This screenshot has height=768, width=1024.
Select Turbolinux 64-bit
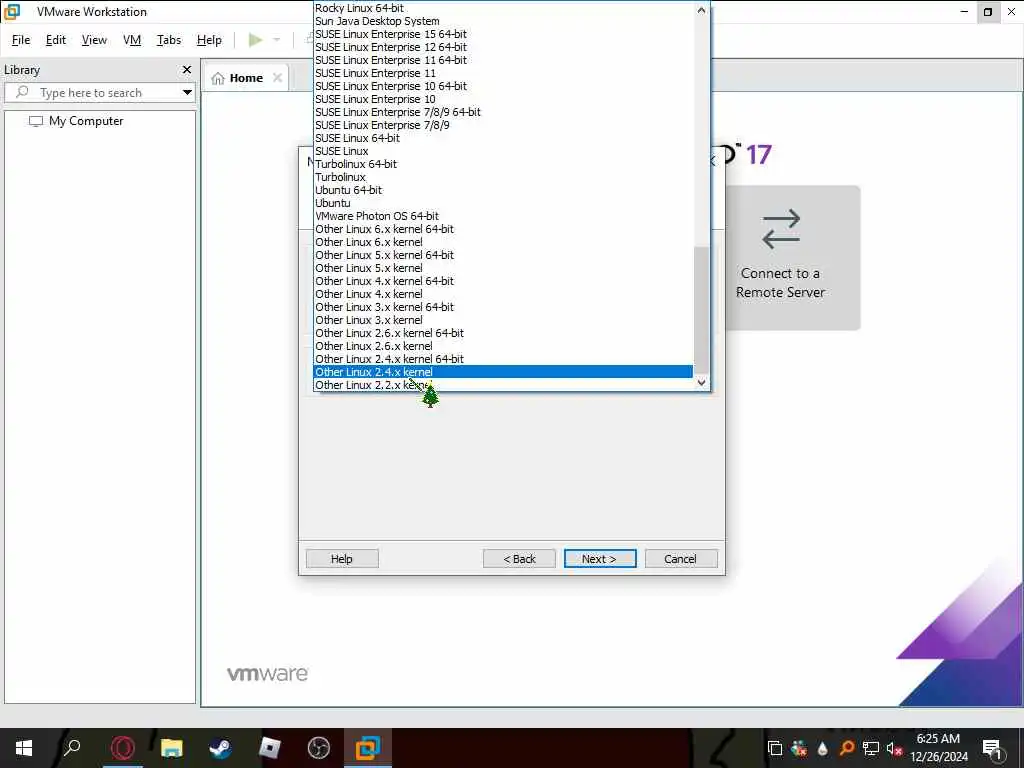point(503,164)
